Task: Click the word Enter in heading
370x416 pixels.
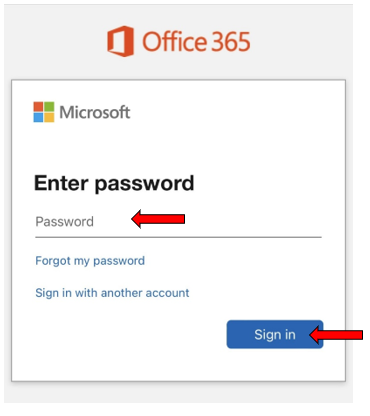Action: 61,183
